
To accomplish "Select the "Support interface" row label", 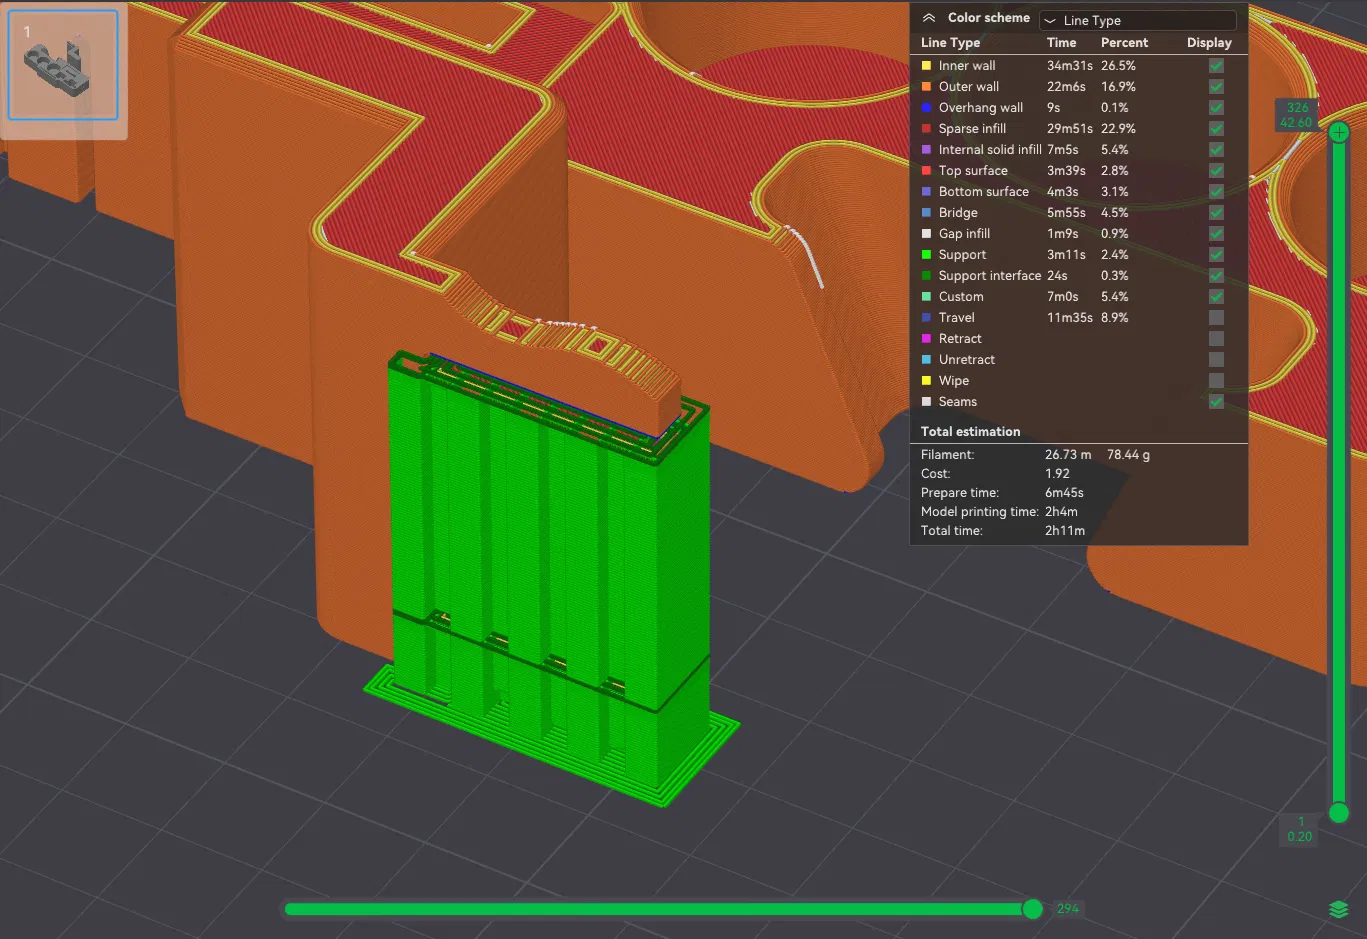I will coord(990,276).
